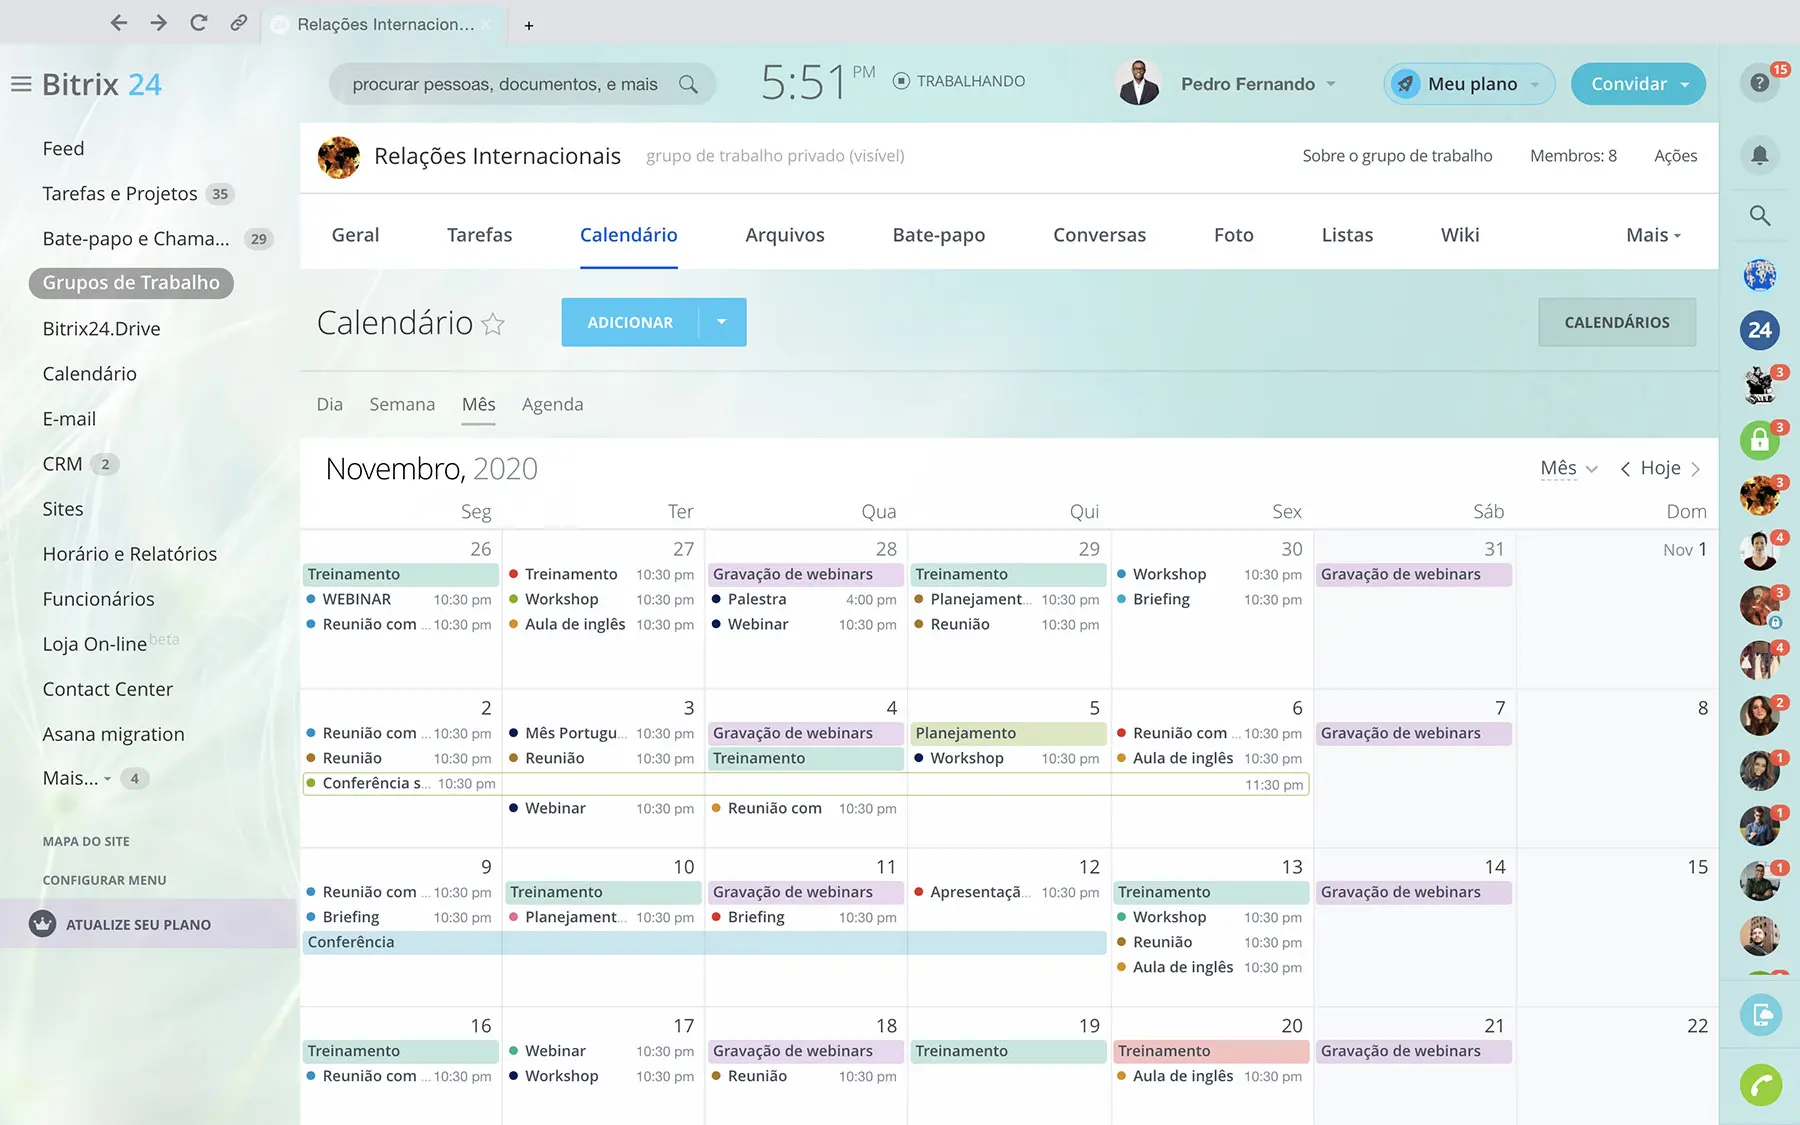Click the notifications bell icon
Screen dimensions: 1800x1125
click(x=1759, y=155)
